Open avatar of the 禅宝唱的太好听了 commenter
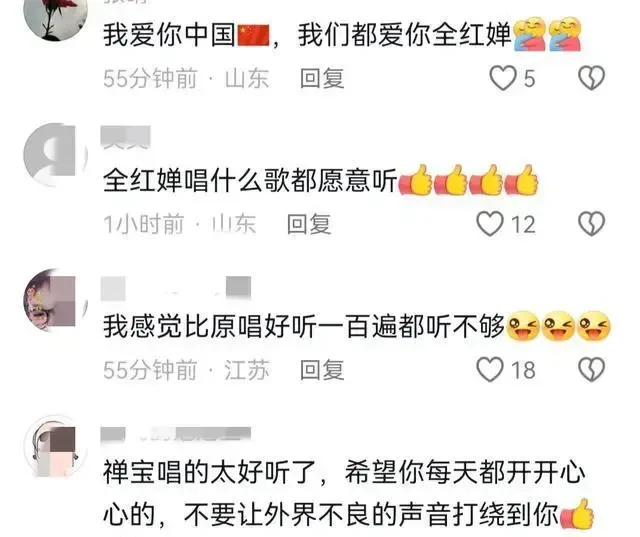This screenshot has height=537, width=640. point(56,446)
